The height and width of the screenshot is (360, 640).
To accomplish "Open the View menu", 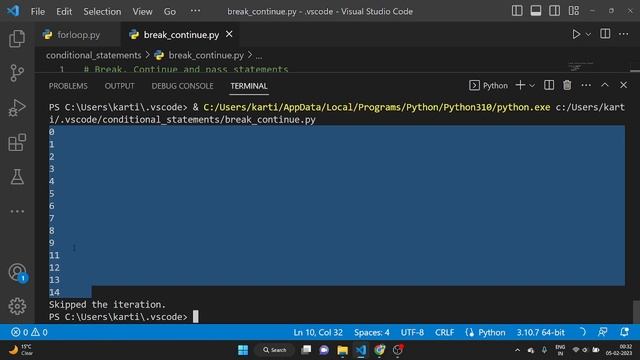I will (142, 11).
